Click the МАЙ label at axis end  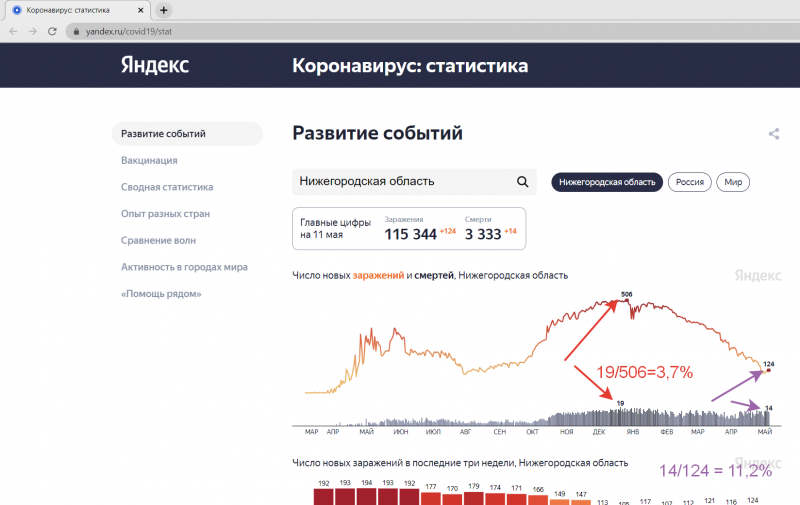(764, 432)
